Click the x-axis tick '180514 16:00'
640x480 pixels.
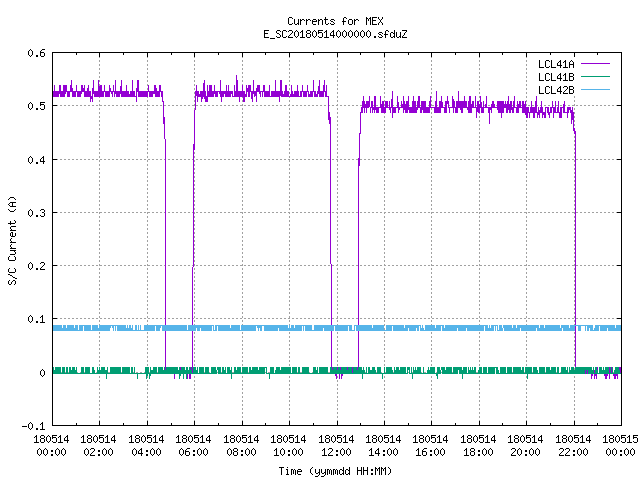[430, 446]
